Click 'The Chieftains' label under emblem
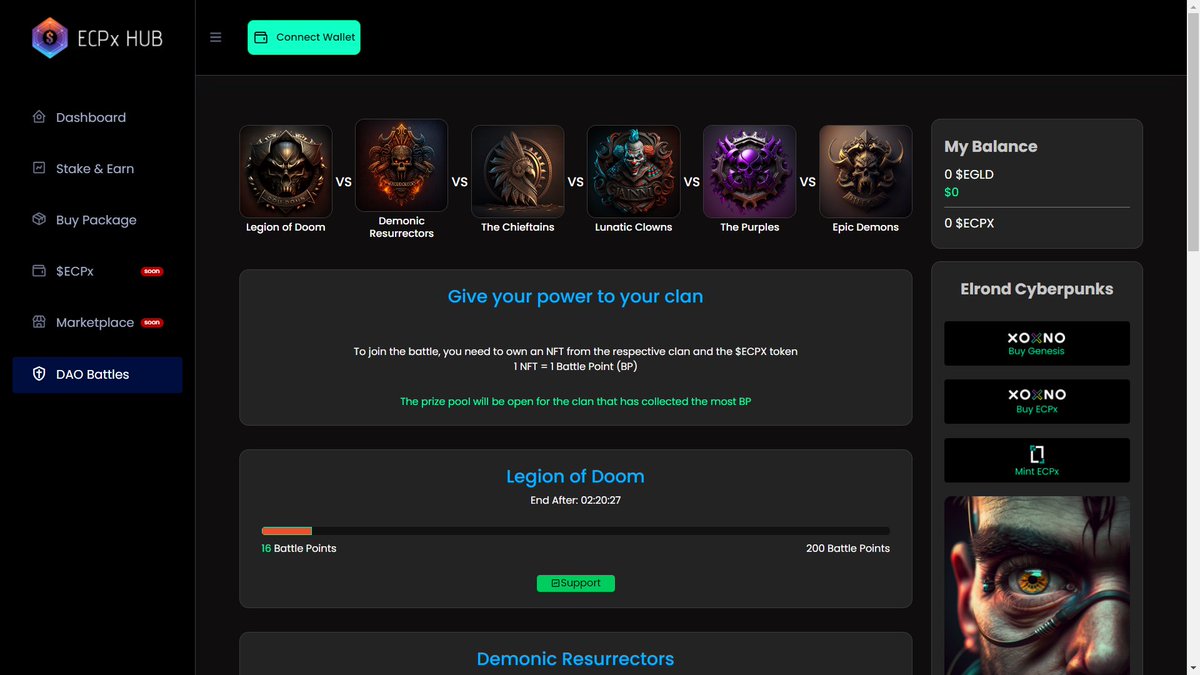 click(x=518, y=227)
